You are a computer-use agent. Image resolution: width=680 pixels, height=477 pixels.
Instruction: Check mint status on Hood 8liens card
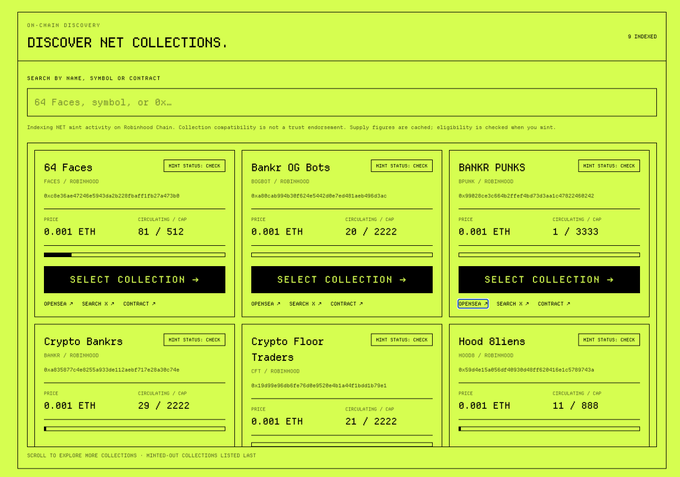(609, 340)
